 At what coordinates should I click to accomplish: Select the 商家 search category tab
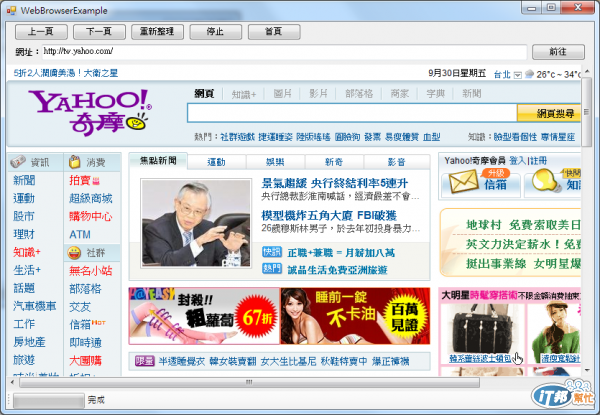click(x=399, y=93)
